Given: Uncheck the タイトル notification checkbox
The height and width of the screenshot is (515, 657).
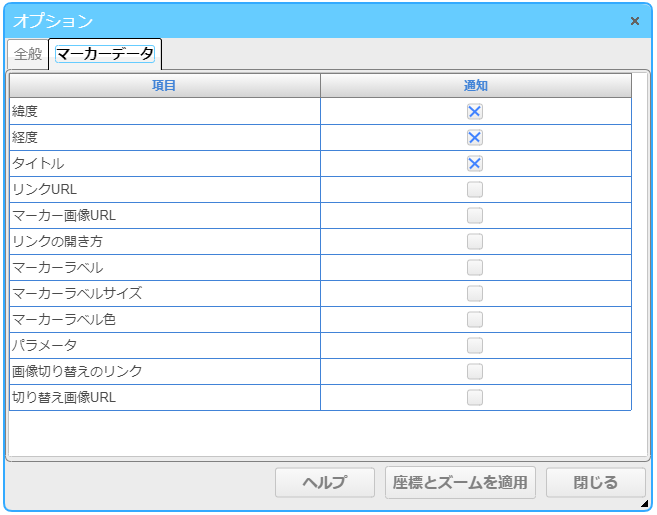Looking at the screenshot, I should pos(475,163).
